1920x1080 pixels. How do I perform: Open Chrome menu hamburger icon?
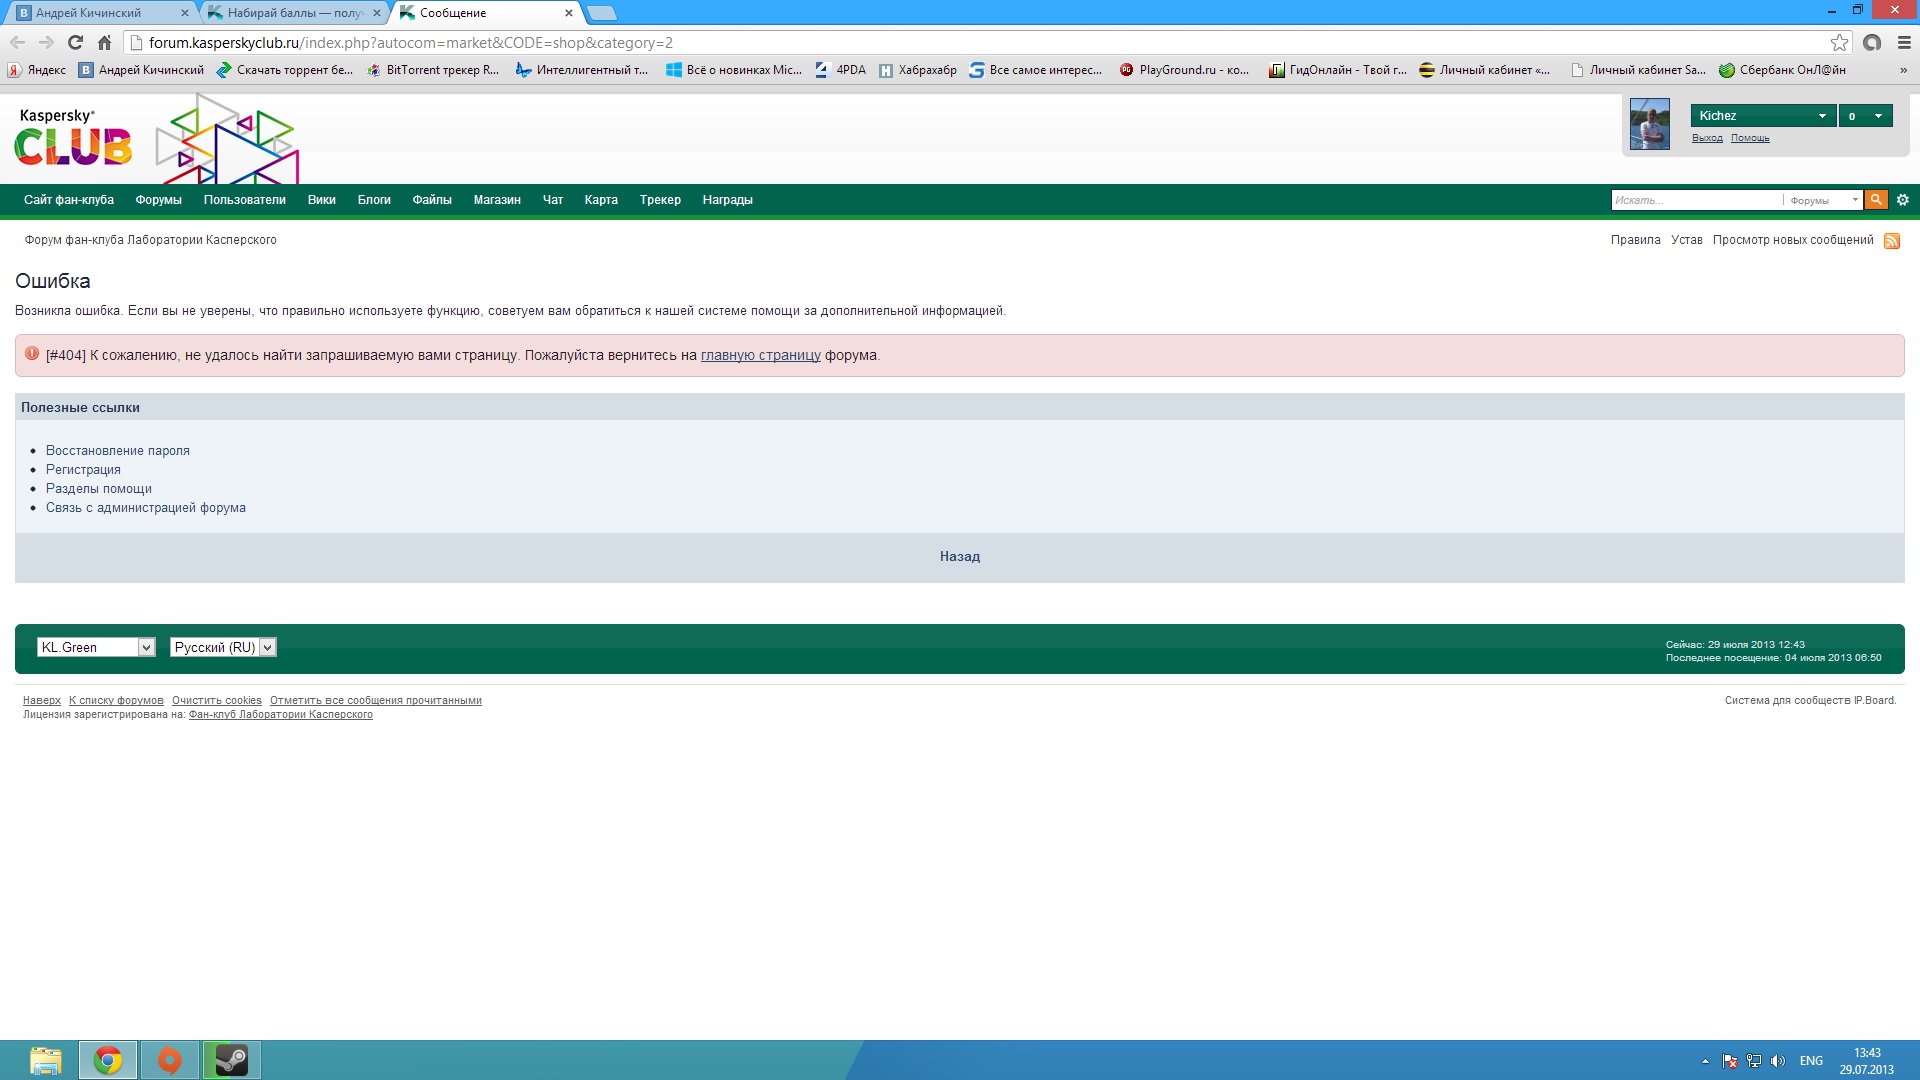pos(1904,43)
